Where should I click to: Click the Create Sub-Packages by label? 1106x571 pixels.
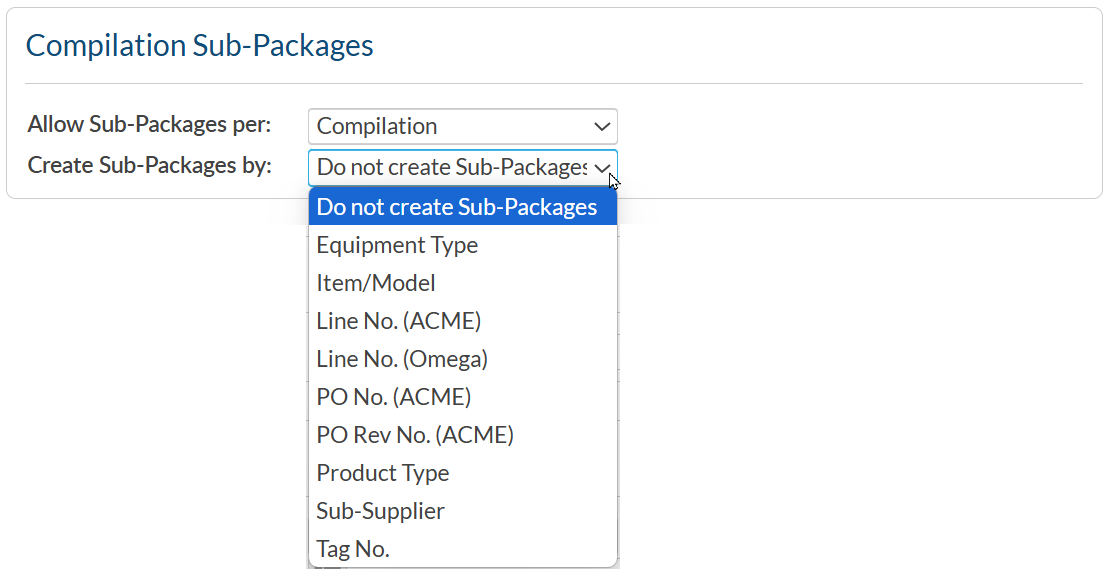149,165
